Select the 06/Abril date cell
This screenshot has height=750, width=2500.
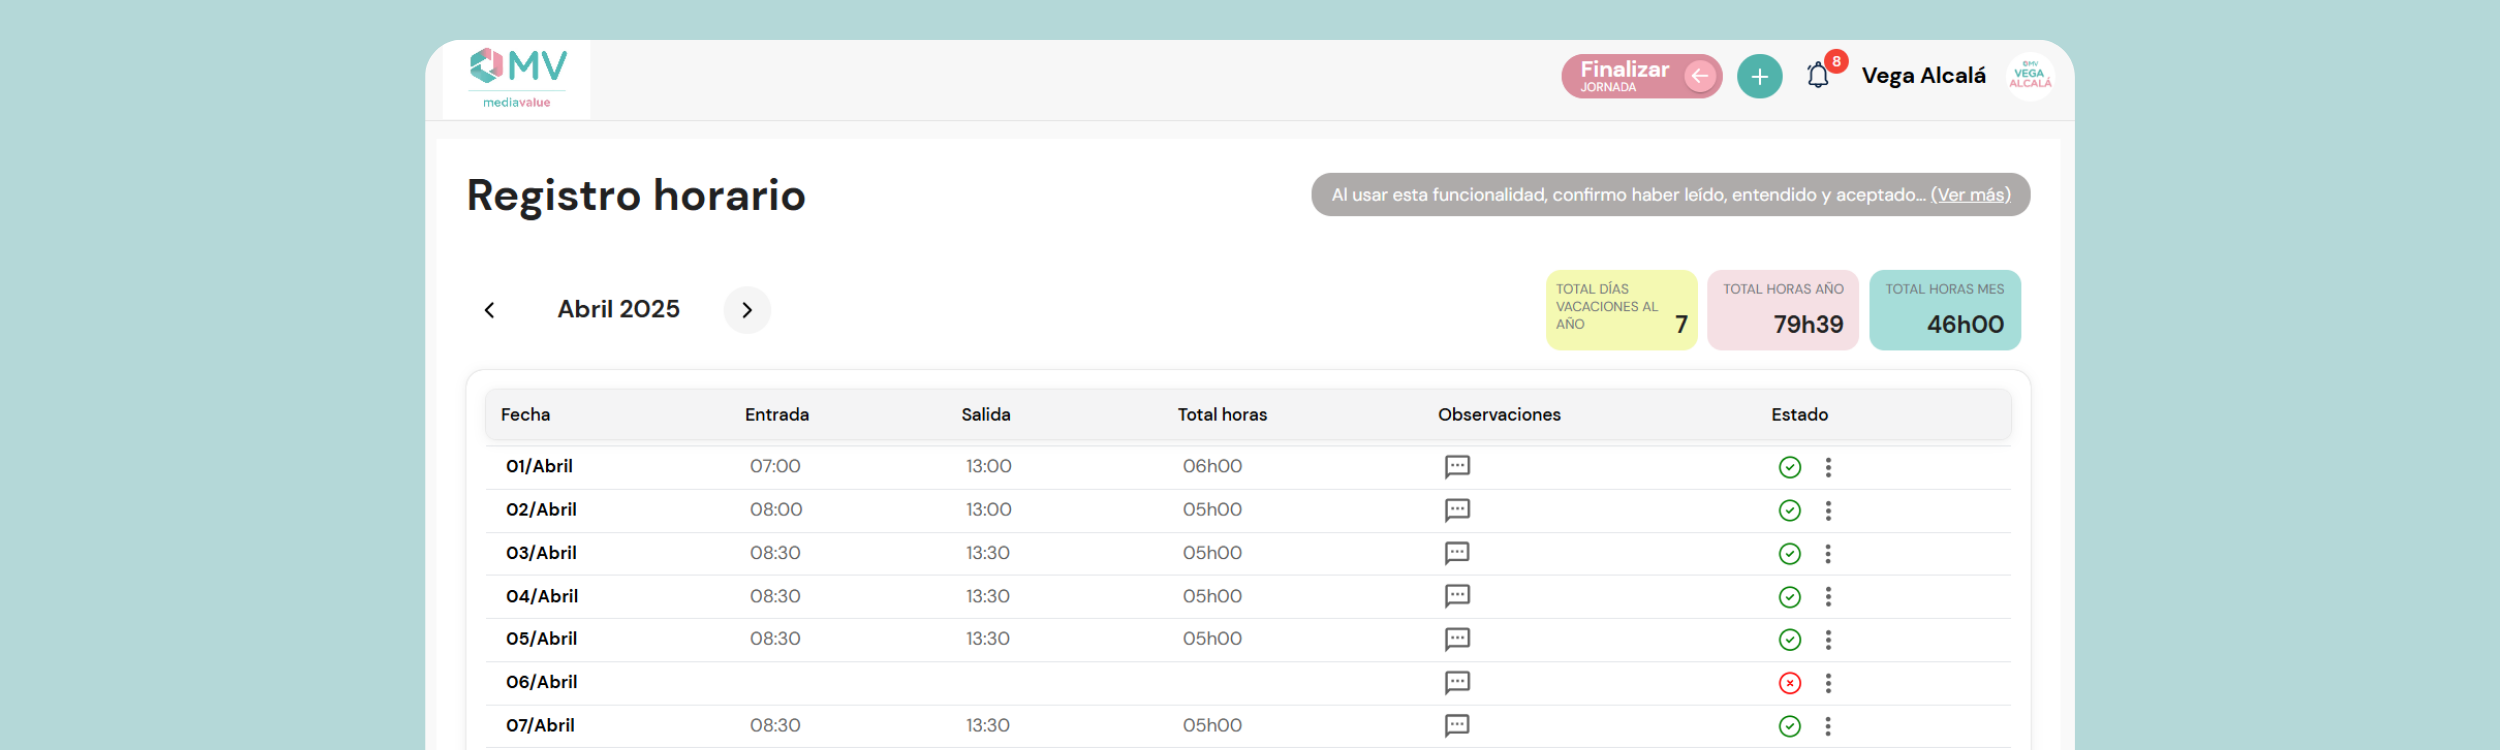pyautogui.click(x=541, y=682)
